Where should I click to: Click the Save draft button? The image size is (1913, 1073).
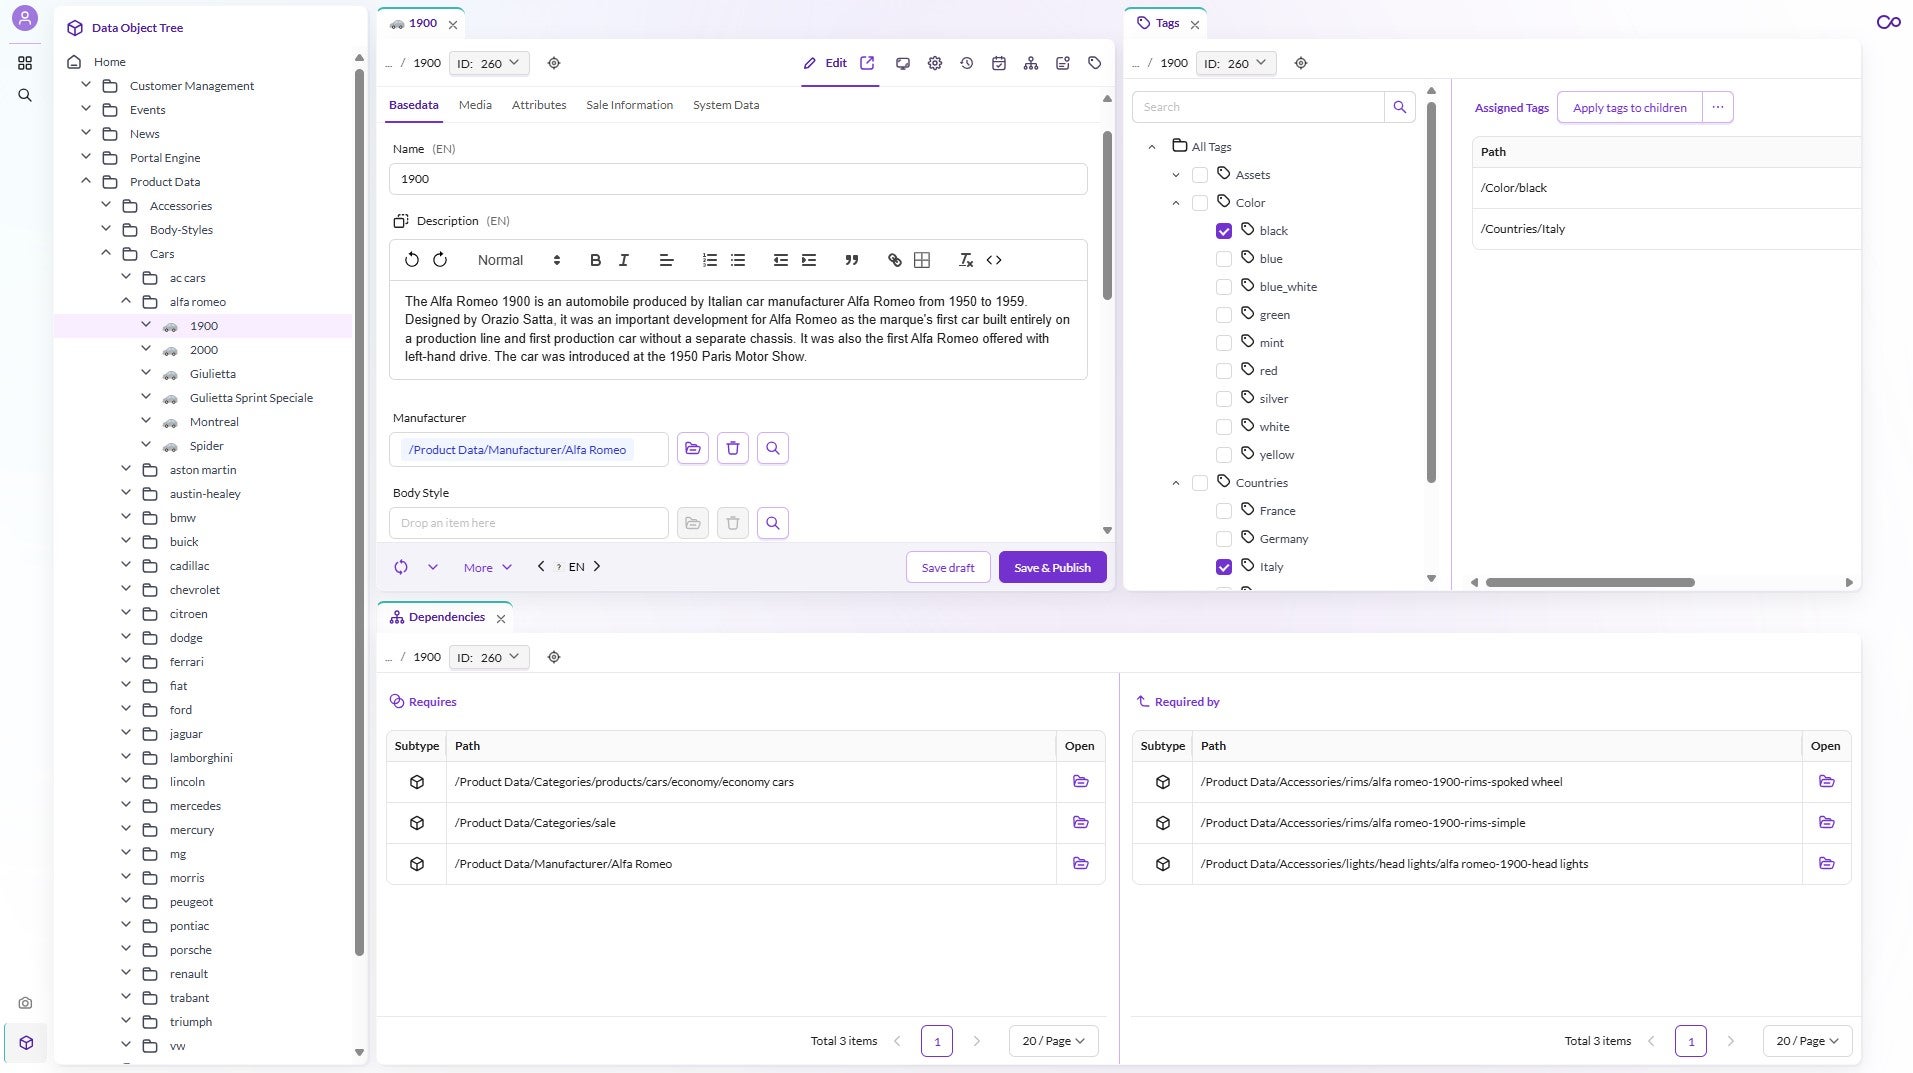coord(948,568)
